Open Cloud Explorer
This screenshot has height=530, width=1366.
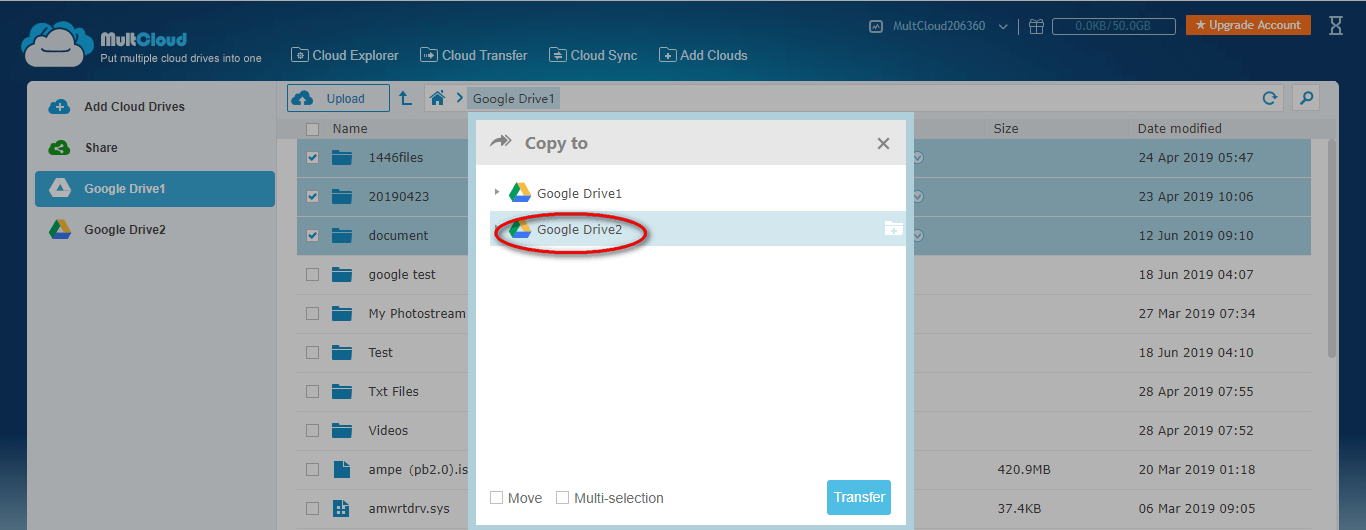345,55
